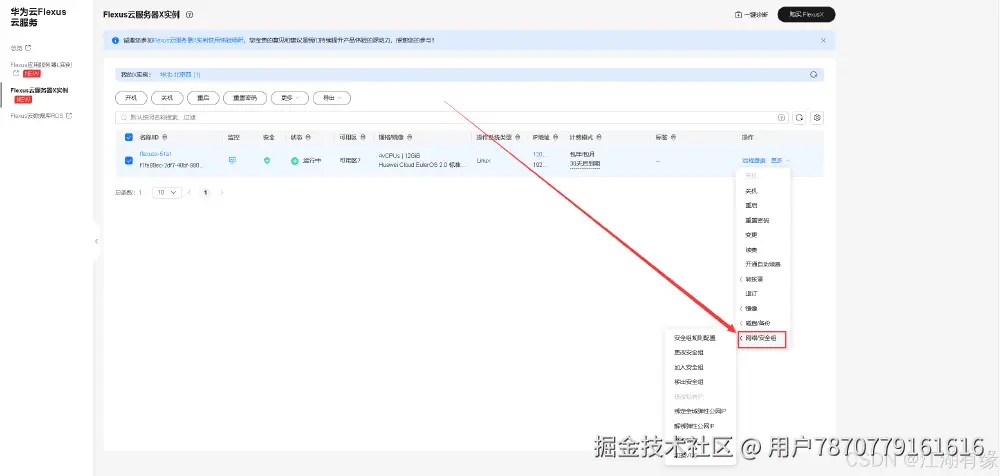Click the monitoring icon in the instance row
Viewport: 1000px width, 476px height.
(232, 160)
